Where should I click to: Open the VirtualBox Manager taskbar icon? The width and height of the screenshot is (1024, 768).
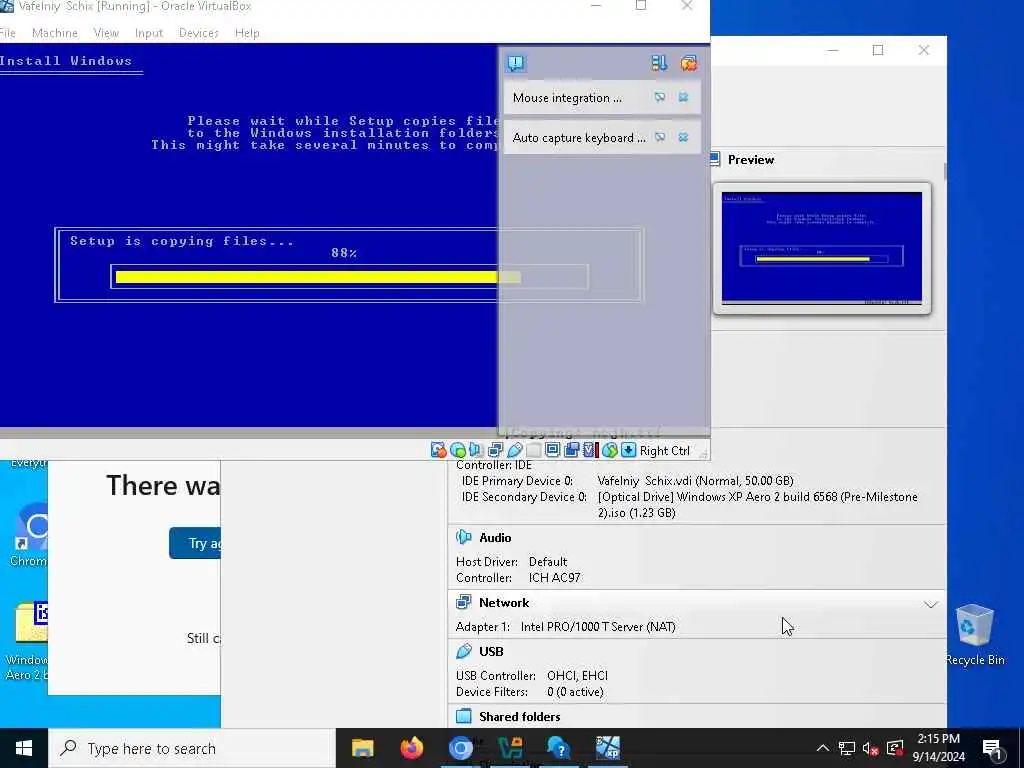[x=510, y=748]
